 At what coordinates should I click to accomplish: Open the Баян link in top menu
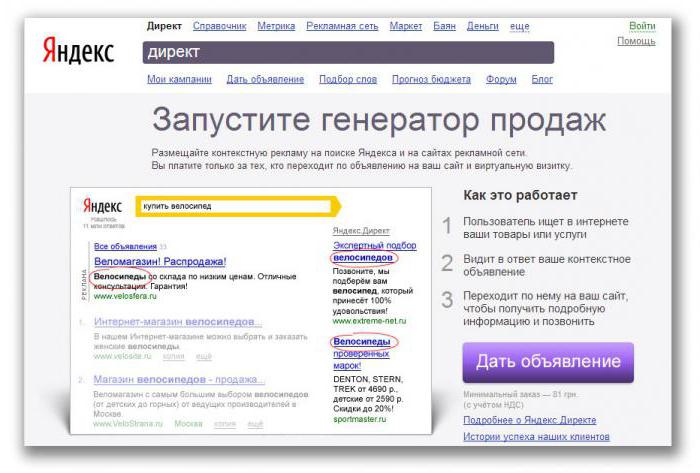tap(444, 26)
